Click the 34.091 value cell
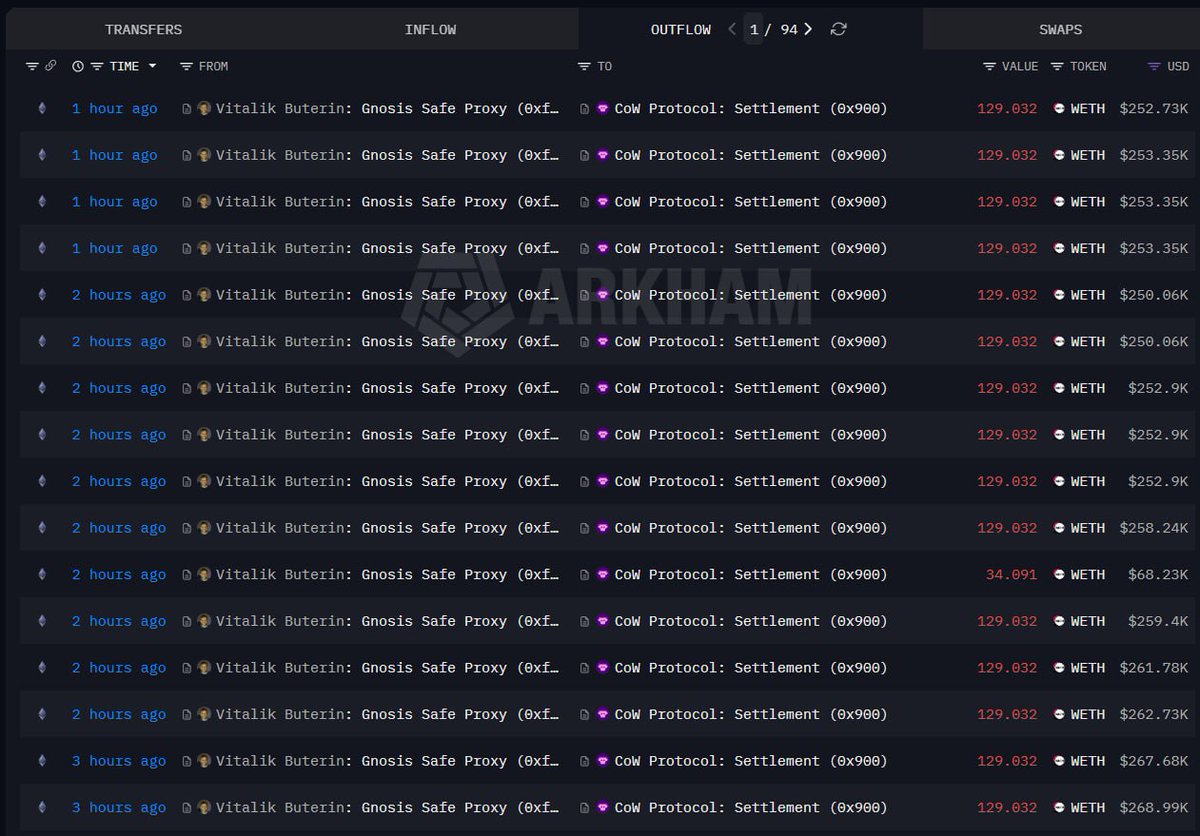The width and height of the screenshot is (1200, 836). (1011, 575)
